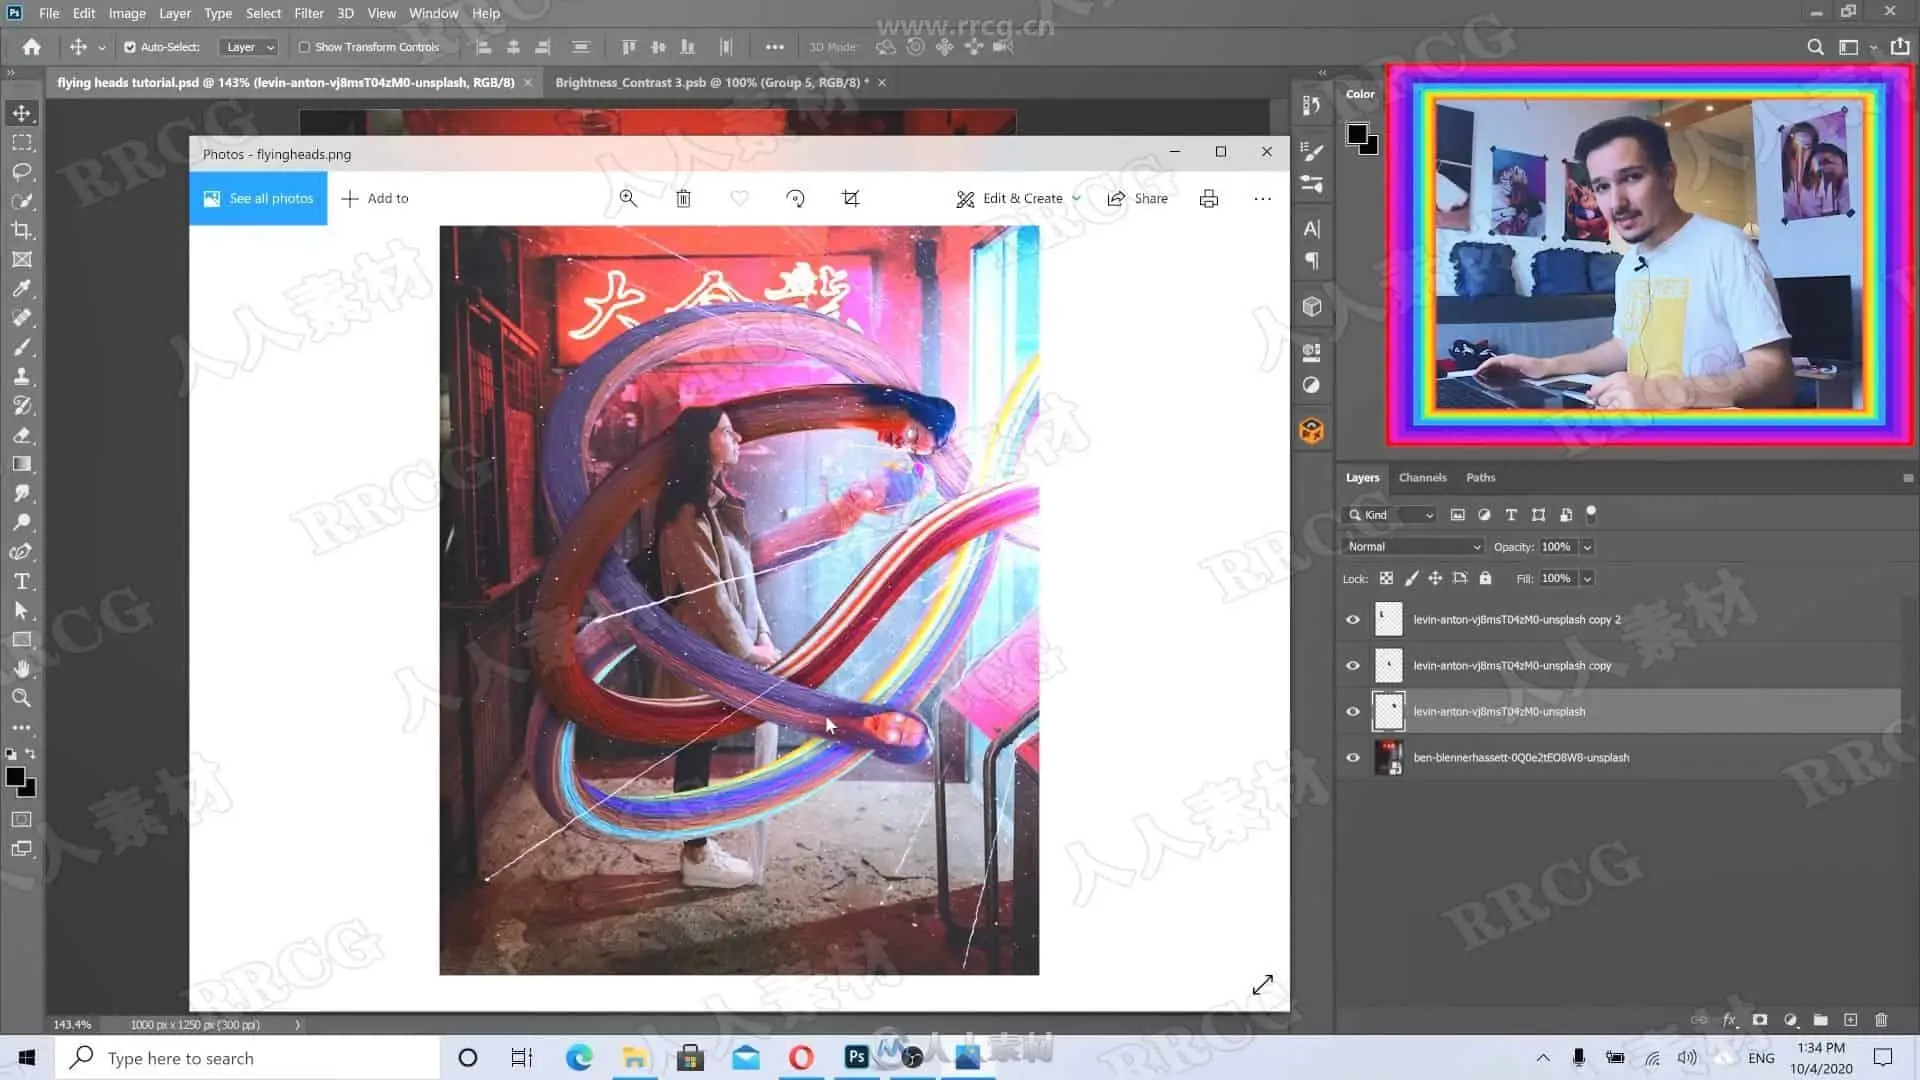
Task: Open the Window menu
Action: pyautogui.click(x=433, y=13)
